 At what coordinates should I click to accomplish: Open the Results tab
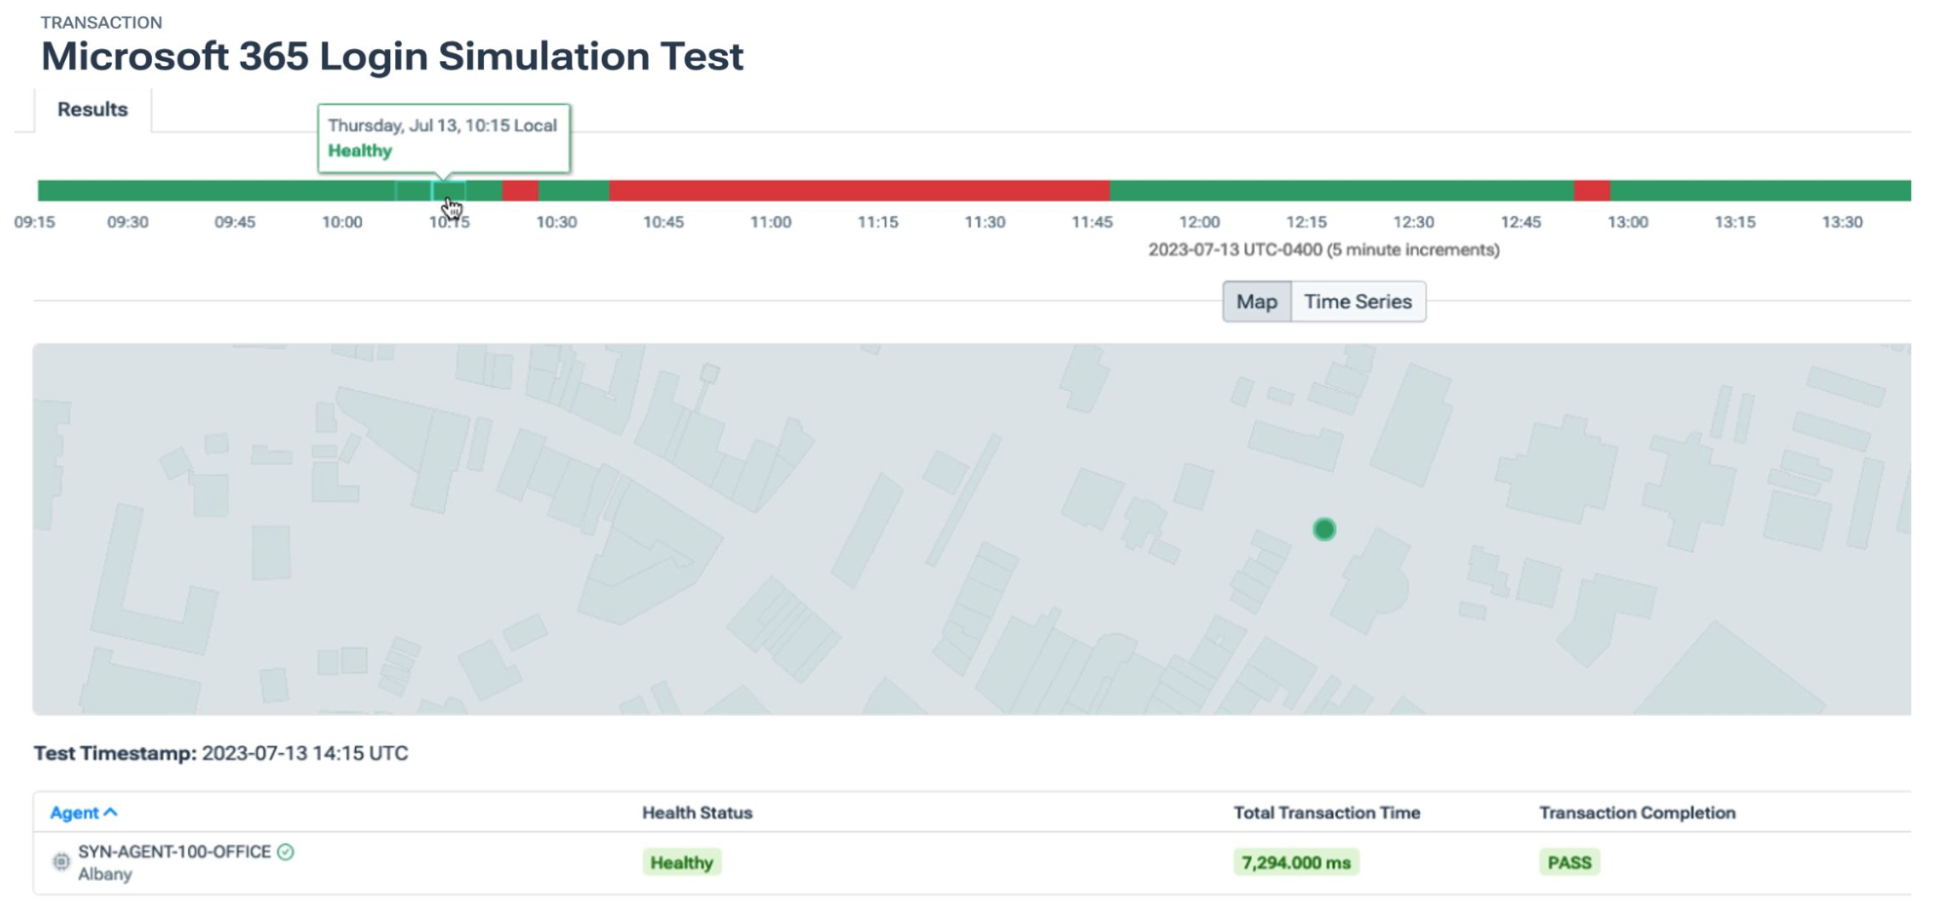click(x=92, y=110)
